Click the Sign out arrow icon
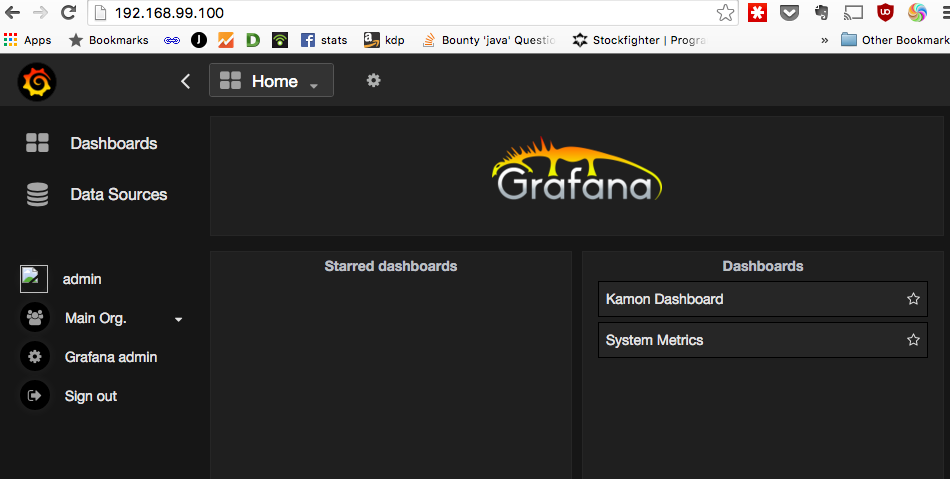The image size is (950, 479). [x=35, y=395]
